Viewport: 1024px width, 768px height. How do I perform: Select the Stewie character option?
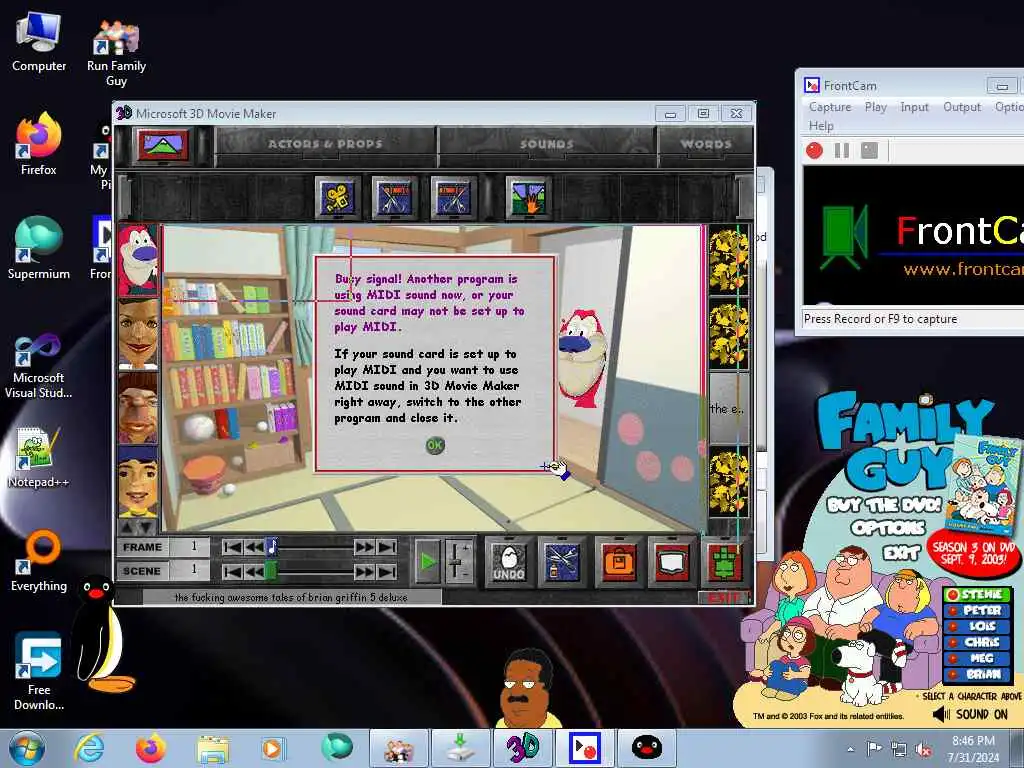coord(977,595)
